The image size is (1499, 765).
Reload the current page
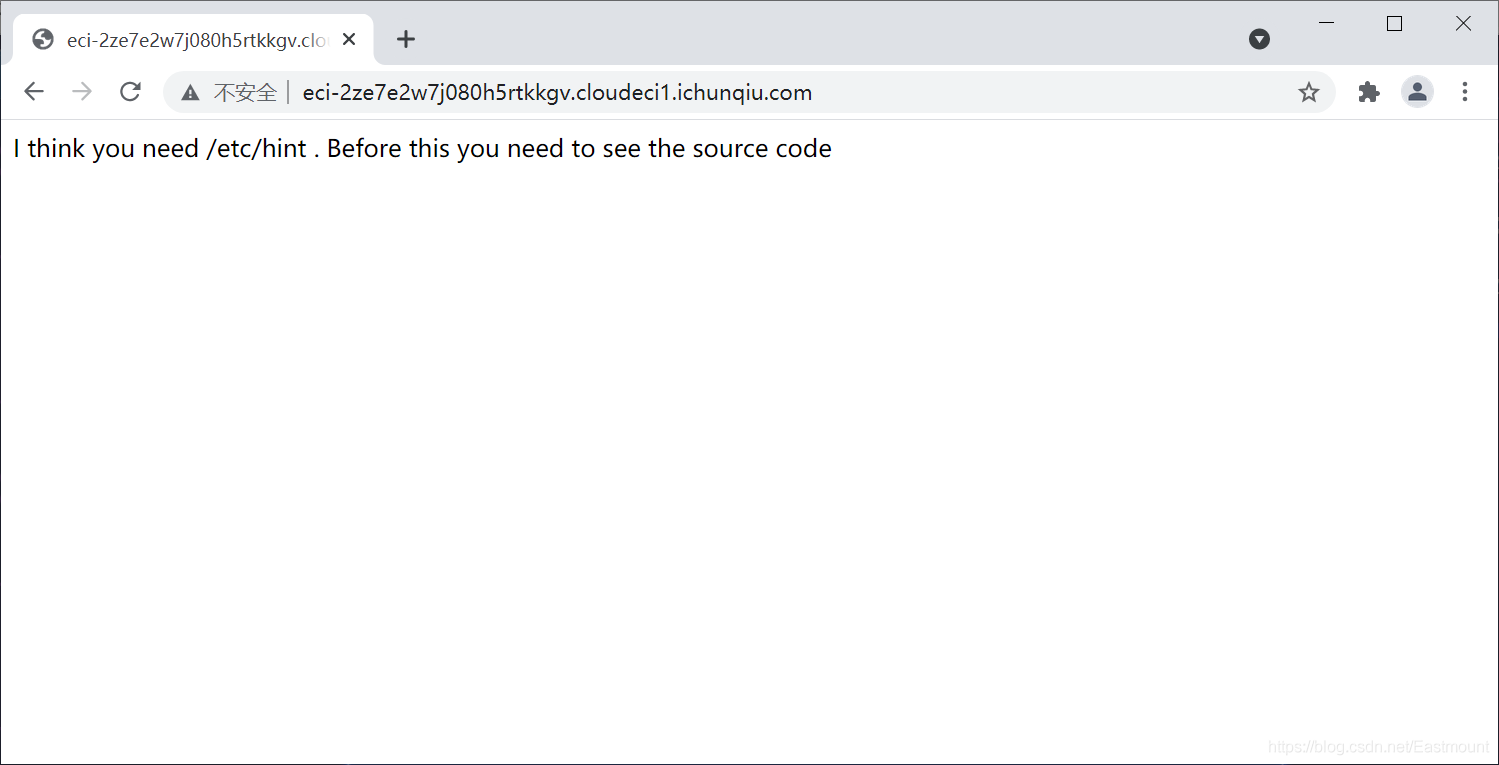[x=130, y=92]
